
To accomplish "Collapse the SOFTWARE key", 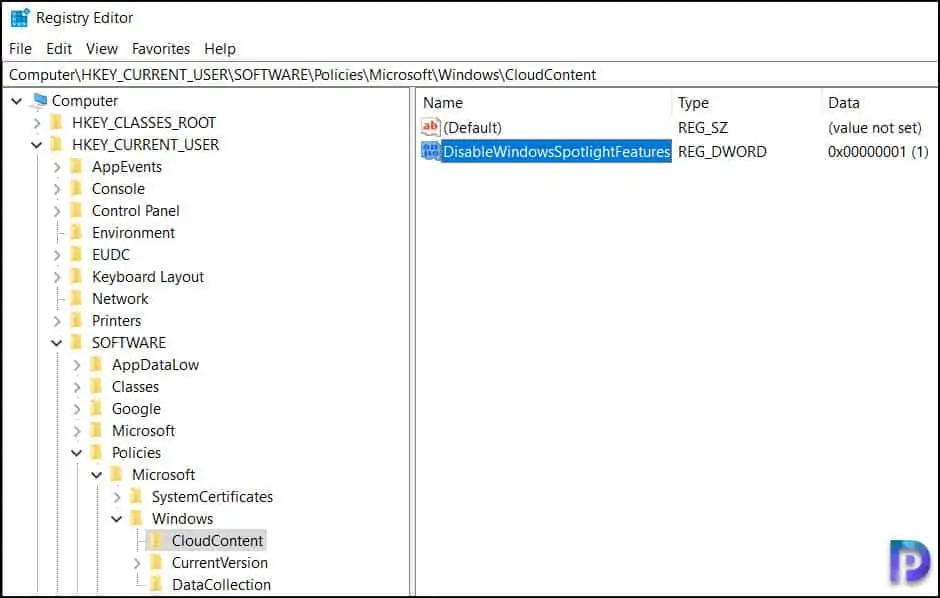I will point(56,343).
